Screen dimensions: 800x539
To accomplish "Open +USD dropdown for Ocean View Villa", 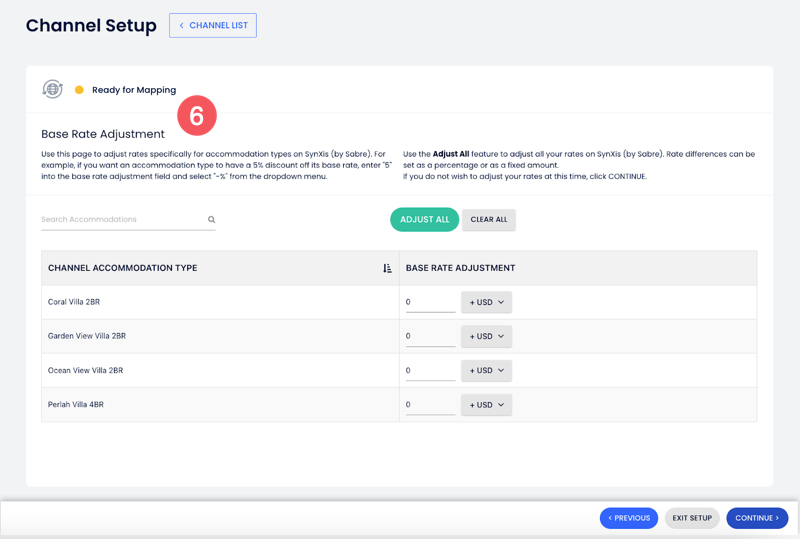I will click(486, 371).
